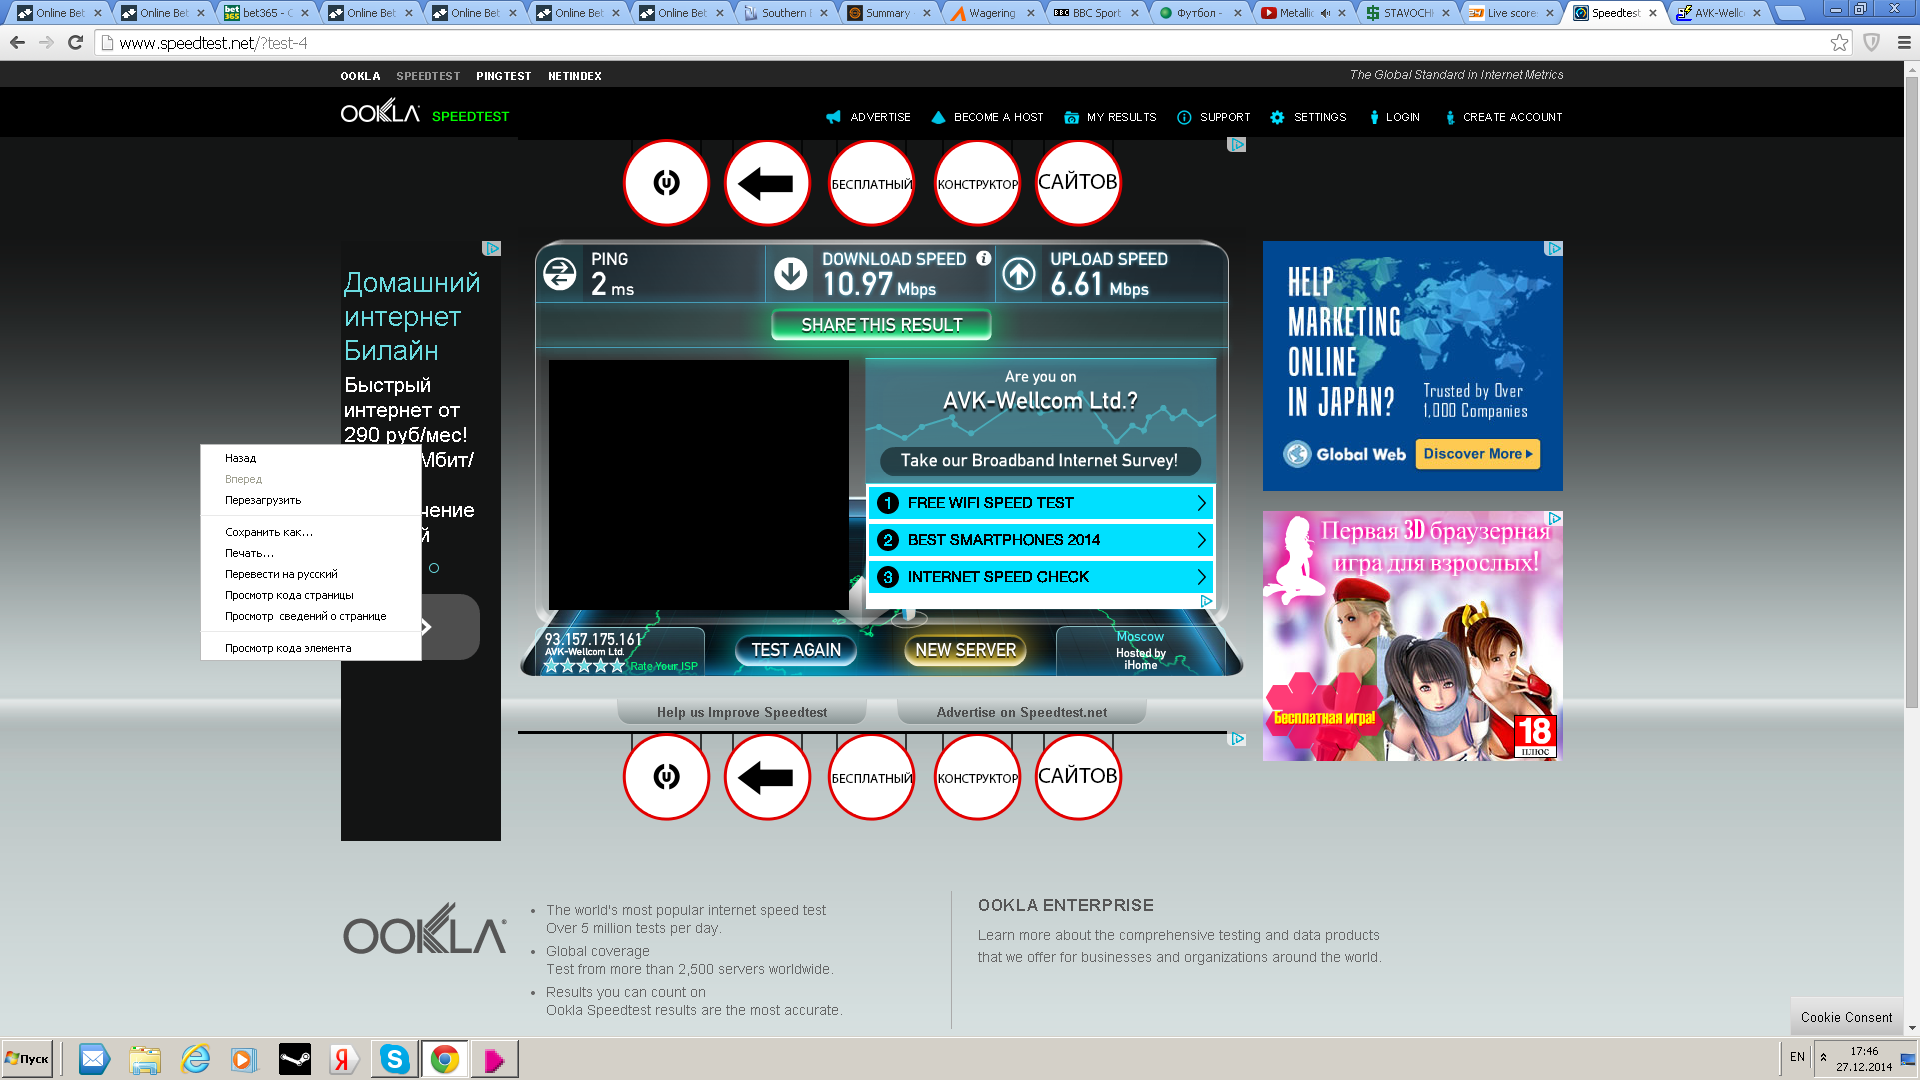Click the LOGIN link
The image size is (1920, 1080).
[1394, 117]
